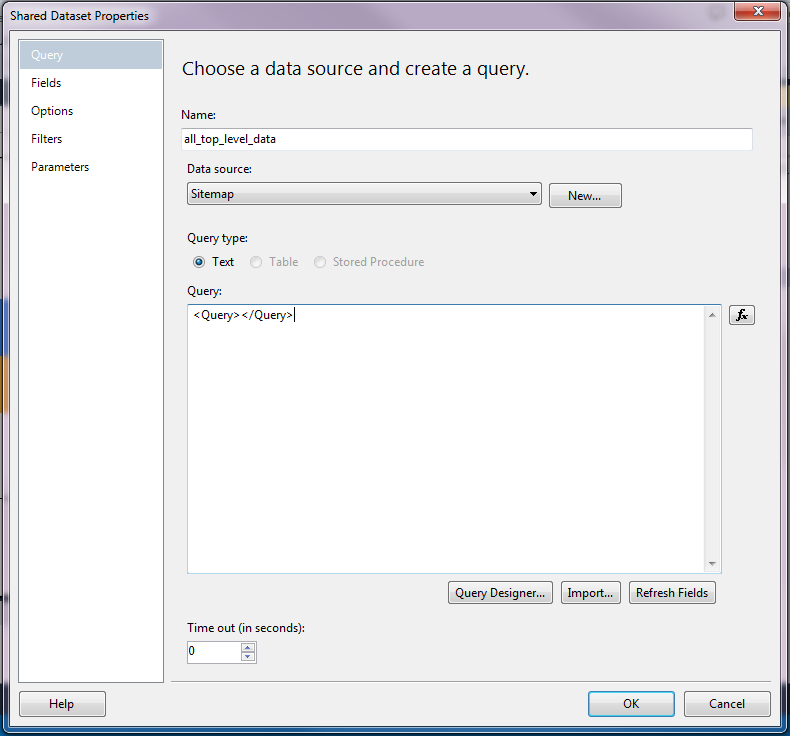790x736 pixels.
Task: Select the Text query type radio button
Action: click(199, 262)
